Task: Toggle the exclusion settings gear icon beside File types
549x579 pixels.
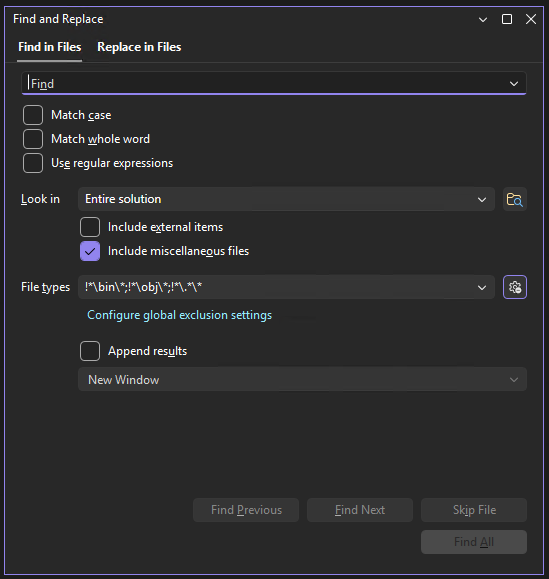Action: click(x=515, y=287)
